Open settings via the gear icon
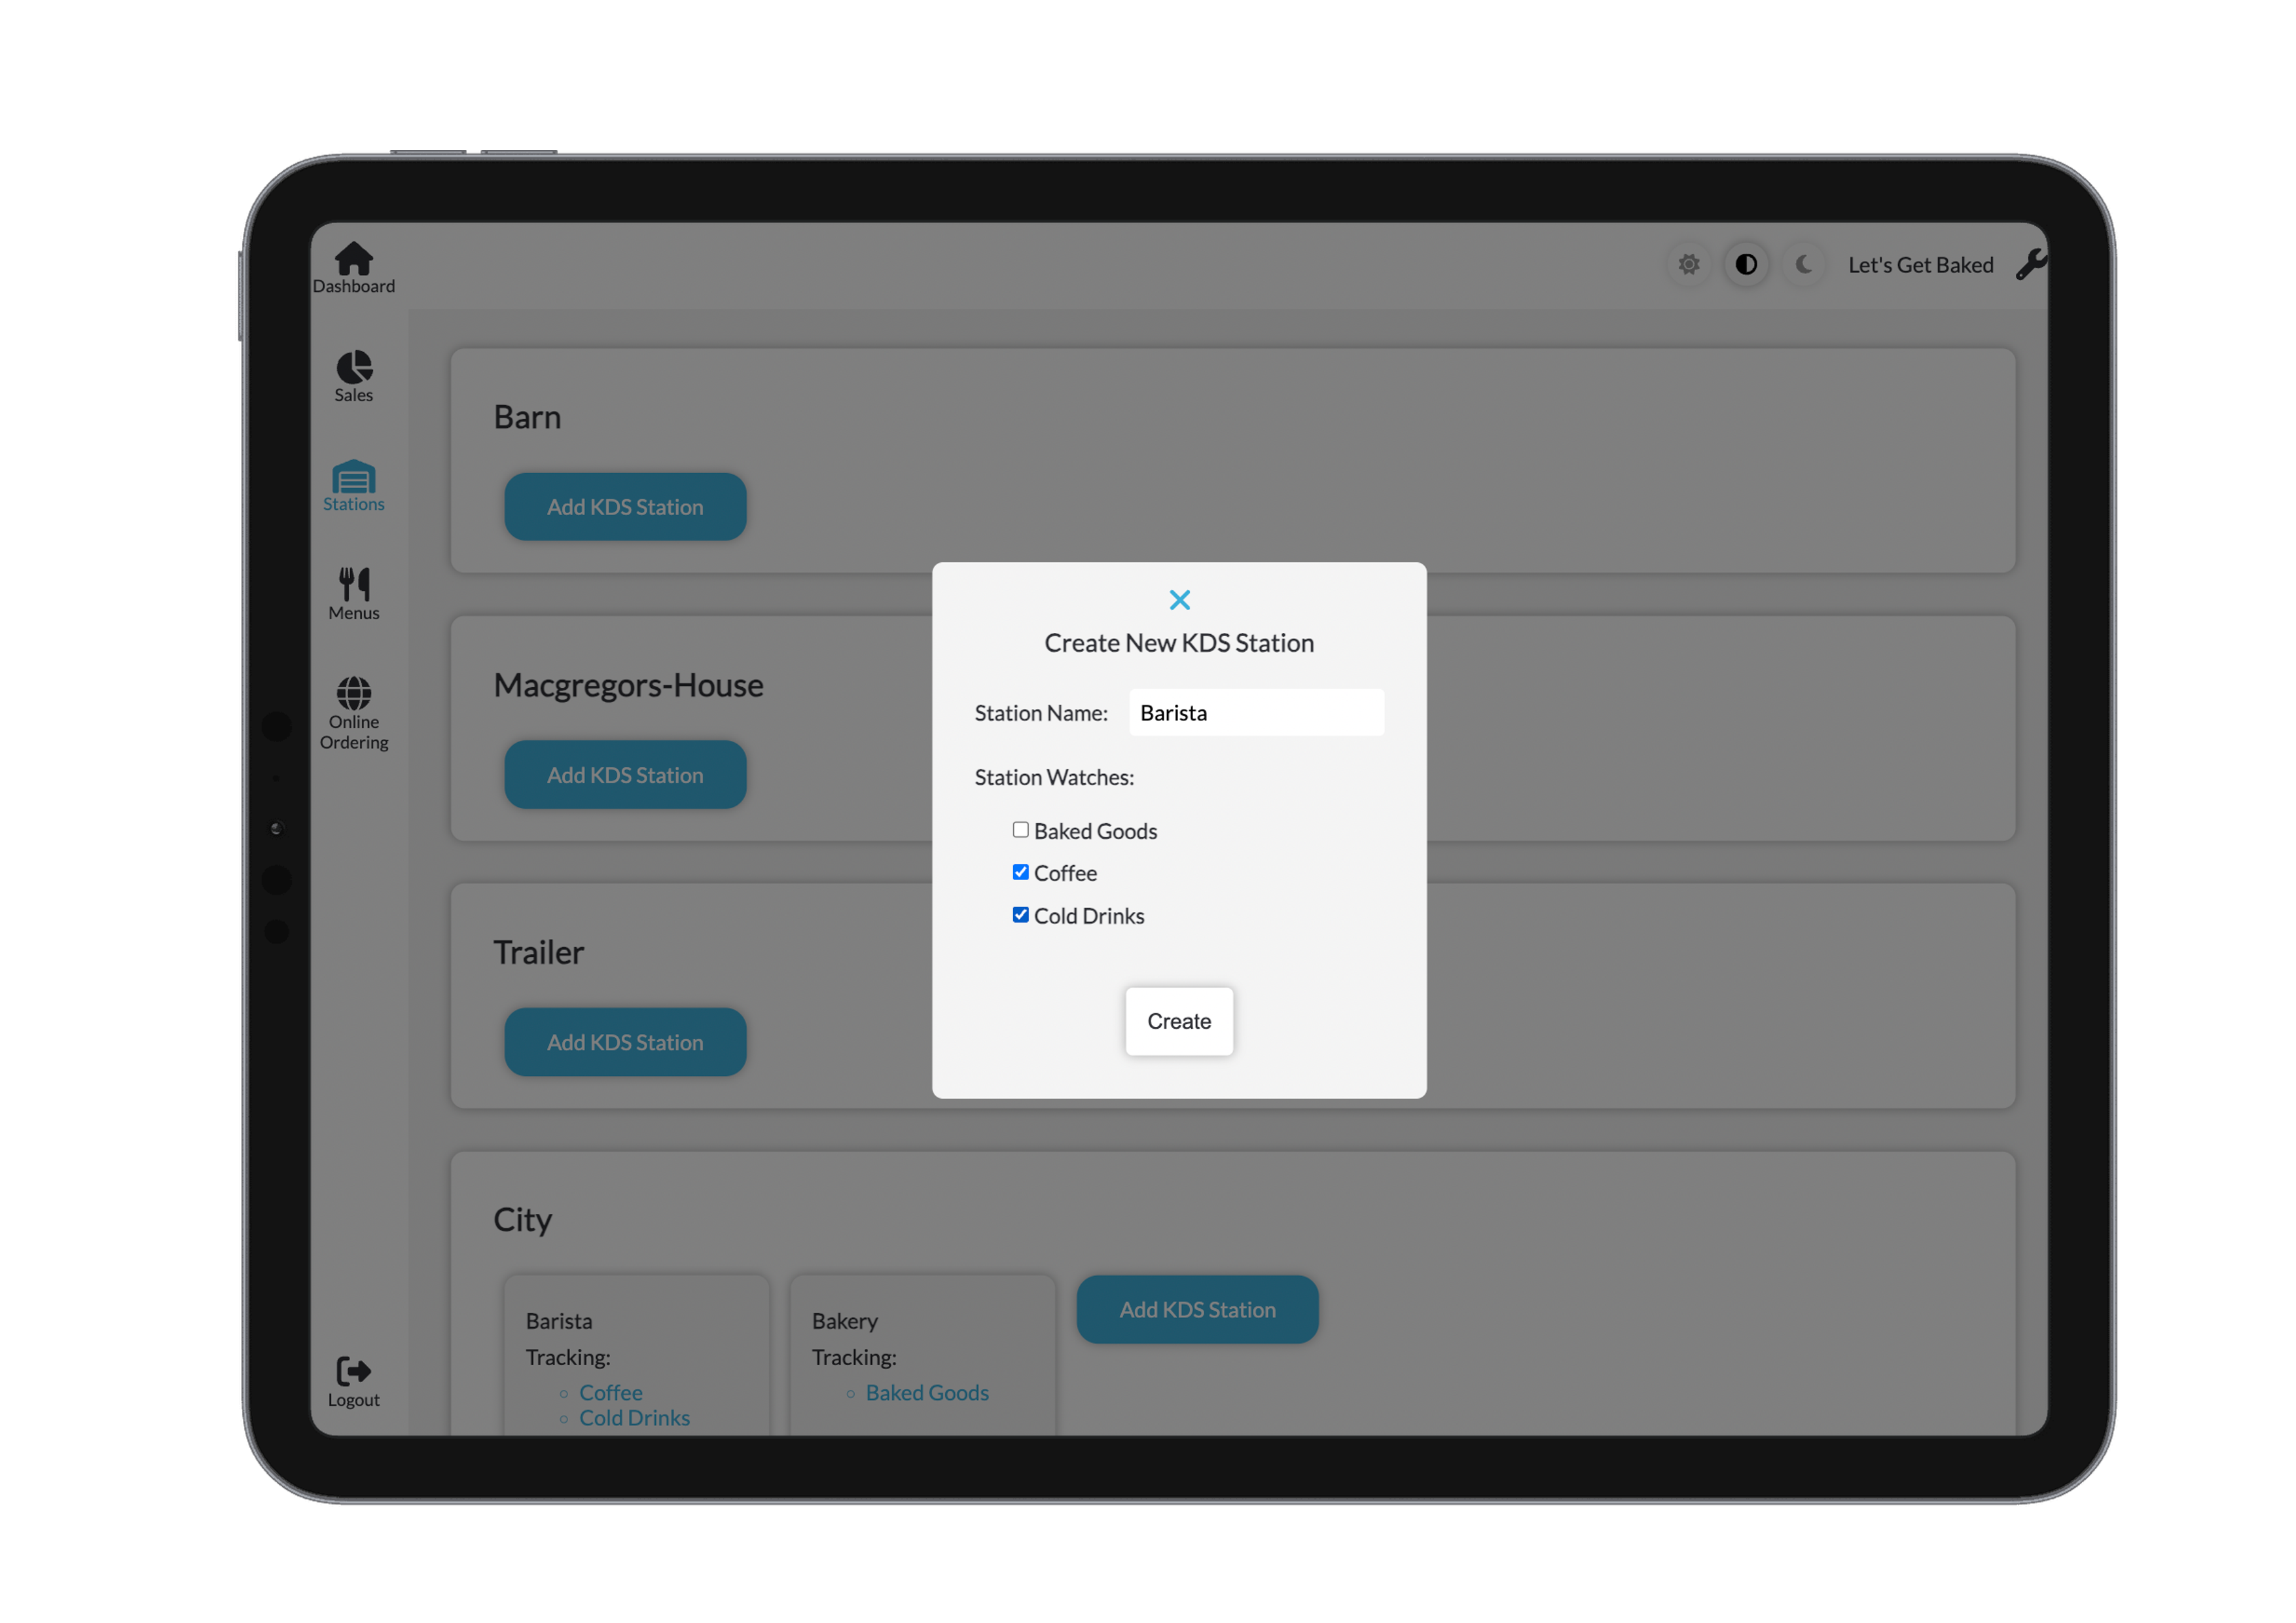This screenshot has height=1623, width=2296. pyautogui.click(x=1688, y=264)
